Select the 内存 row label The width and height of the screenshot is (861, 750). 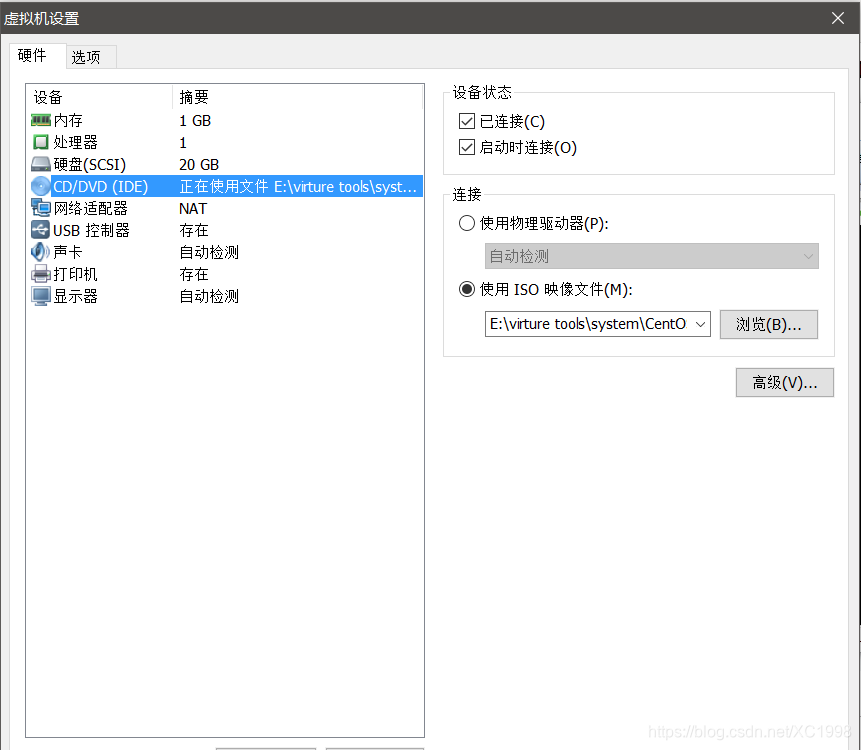coord(68,120)
